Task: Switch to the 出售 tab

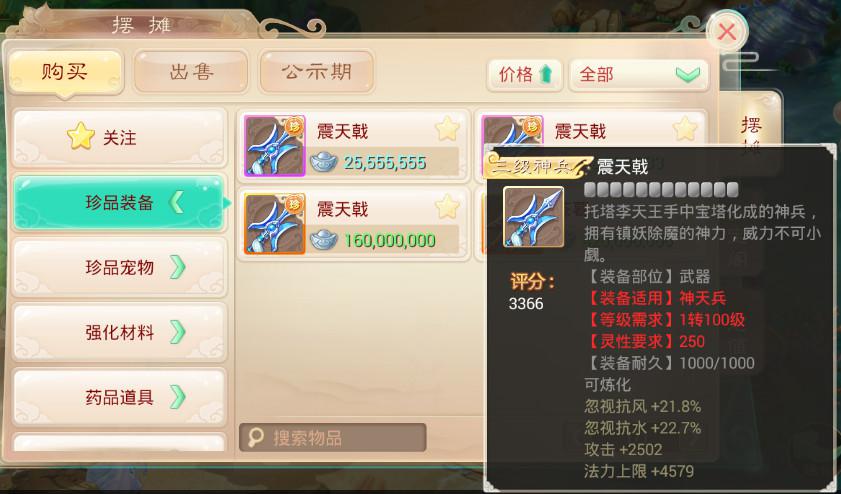Action: click(191, 72)
